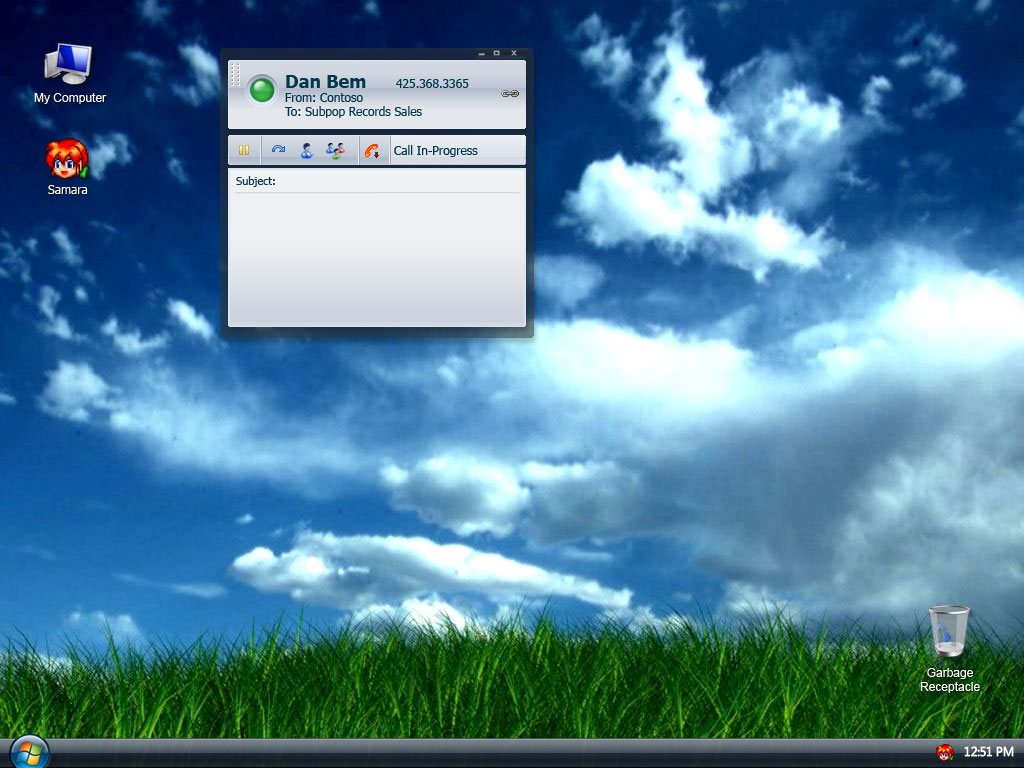Select the Samara desktop icon
1024x768 pixels.
[67, 167]
